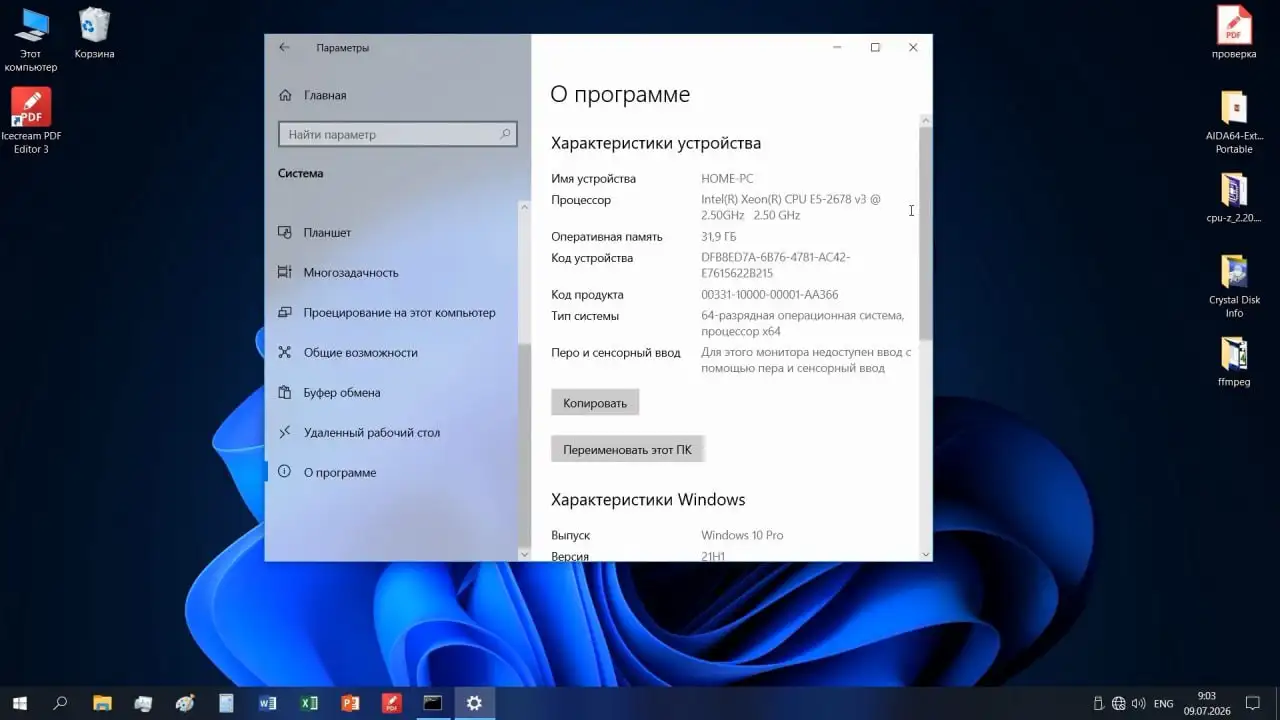
Task: Select AIDA64-Ext Portable desktop icon
Action: [1234, 122]
